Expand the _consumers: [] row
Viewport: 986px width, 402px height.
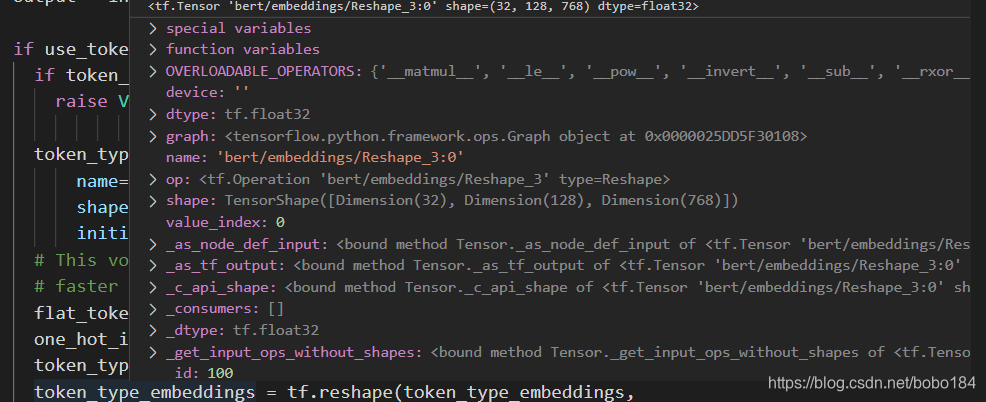click(x=152, y=309)
